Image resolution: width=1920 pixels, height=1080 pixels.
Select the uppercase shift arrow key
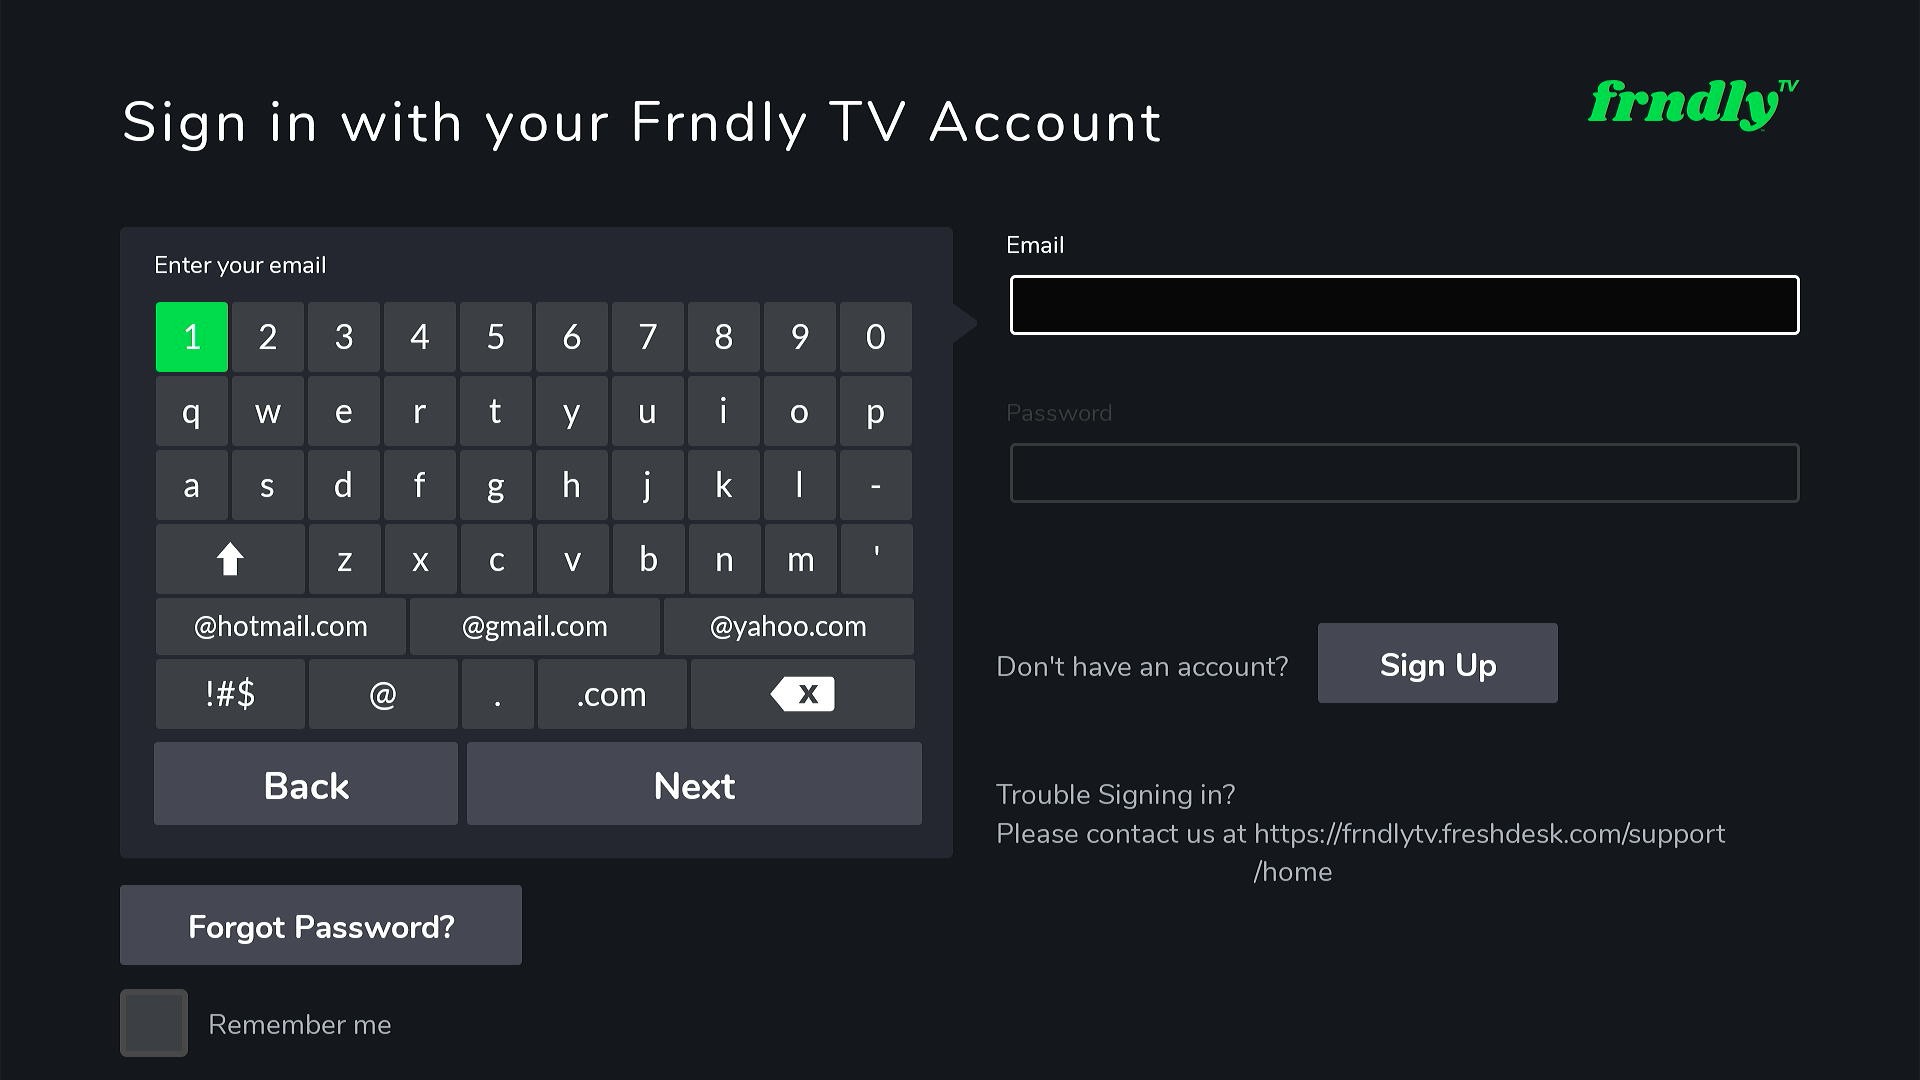[x=231, y=558]
